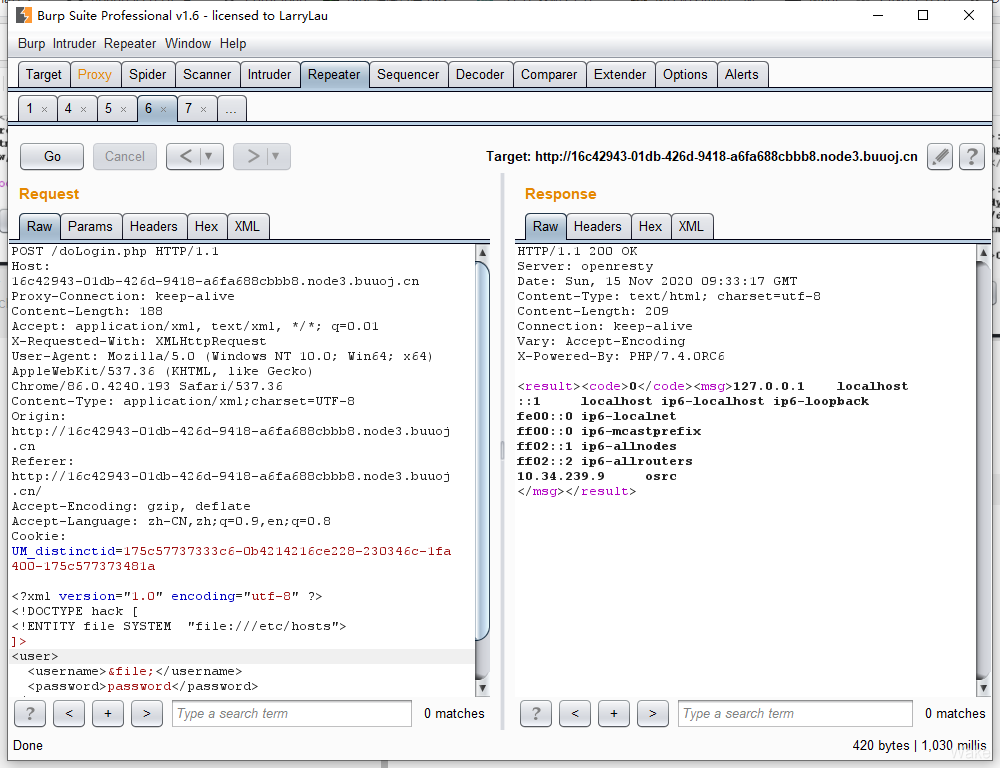
Task: Open the back history dropdown arrow
Action: 210,156
